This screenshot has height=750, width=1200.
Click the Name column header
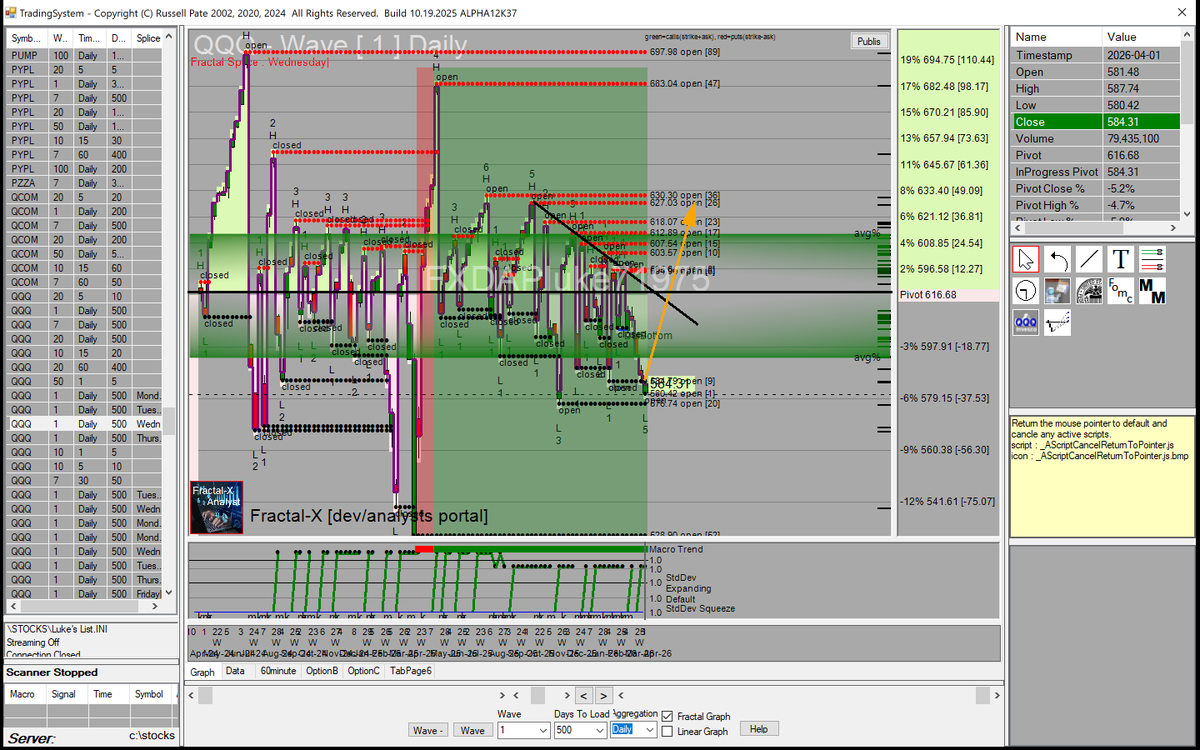(x=1057, y=36)
